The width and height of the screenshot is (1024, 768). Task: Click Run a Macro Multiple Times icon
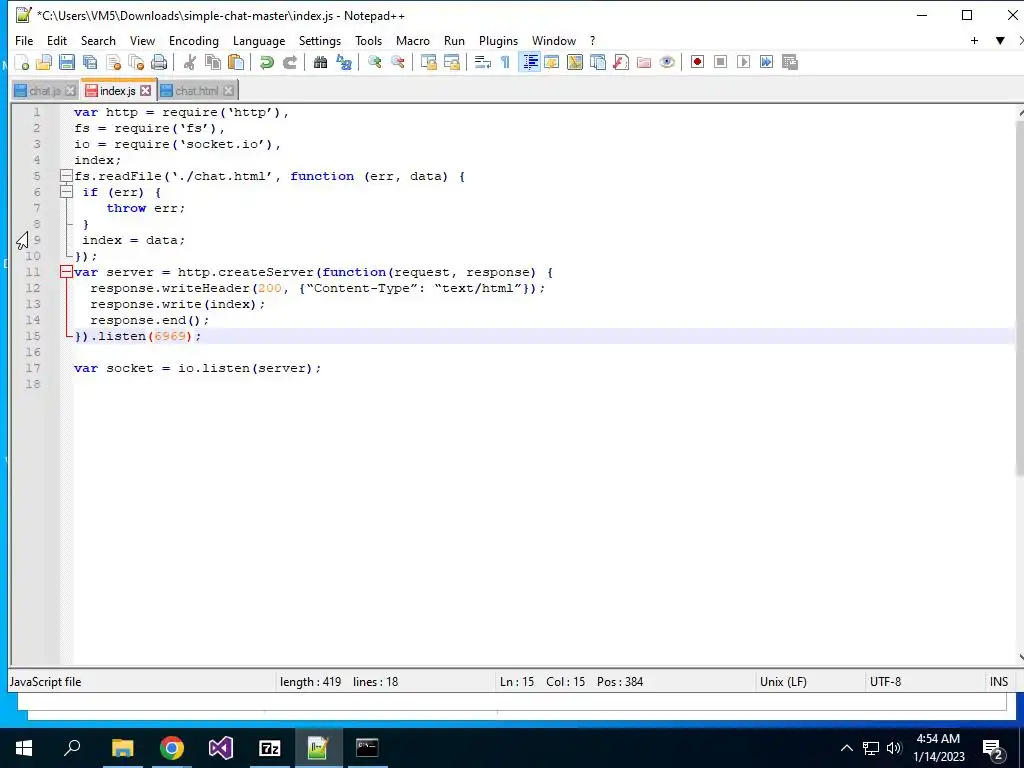click(766, 62)
